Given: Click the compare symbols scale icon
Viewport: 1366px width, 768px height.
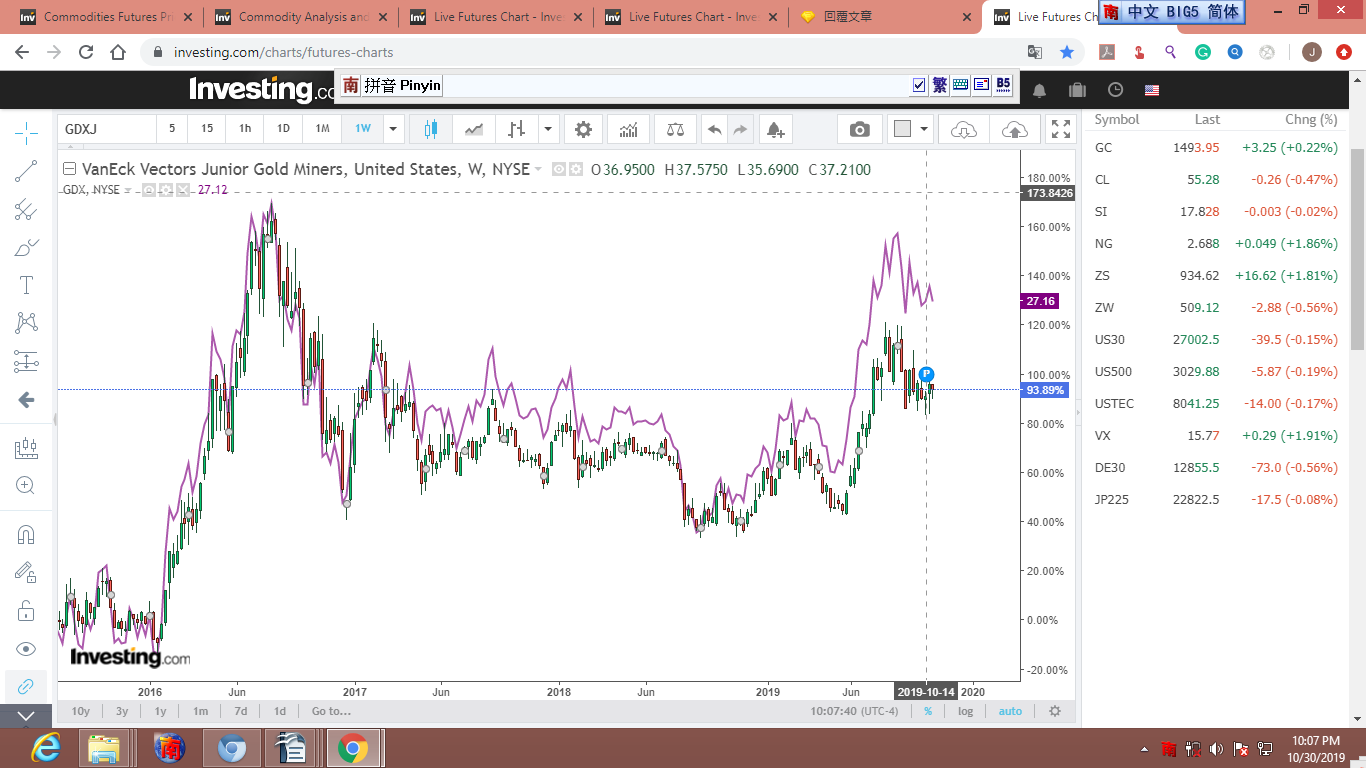Looking at the screenshot, I should point(676,129).
